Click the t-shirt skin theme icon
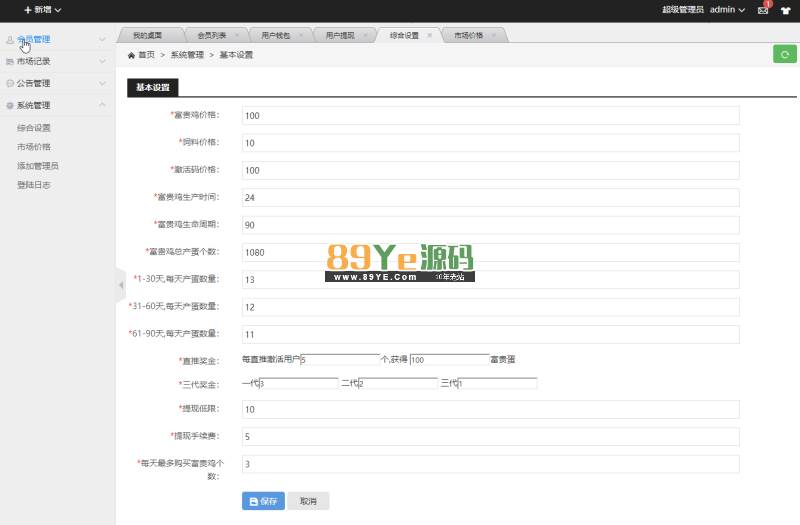The image size is (800, 525). click(x=785, y=10)
